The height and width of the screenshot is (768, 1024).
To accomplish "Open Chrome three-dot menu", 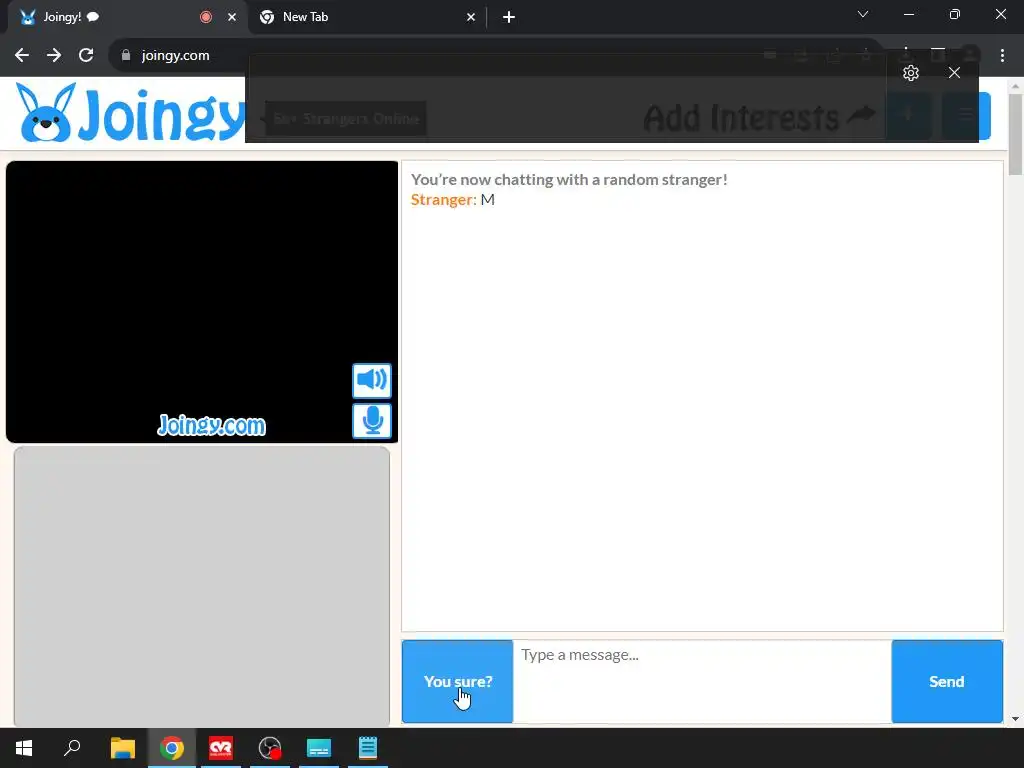I will tap(1002, 56).
